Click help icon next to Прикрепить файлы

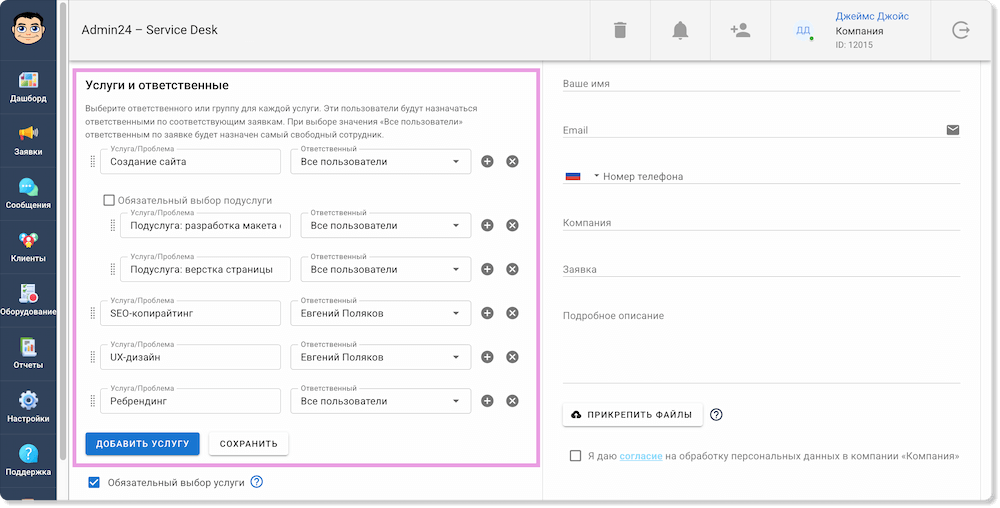coord(716,415)
